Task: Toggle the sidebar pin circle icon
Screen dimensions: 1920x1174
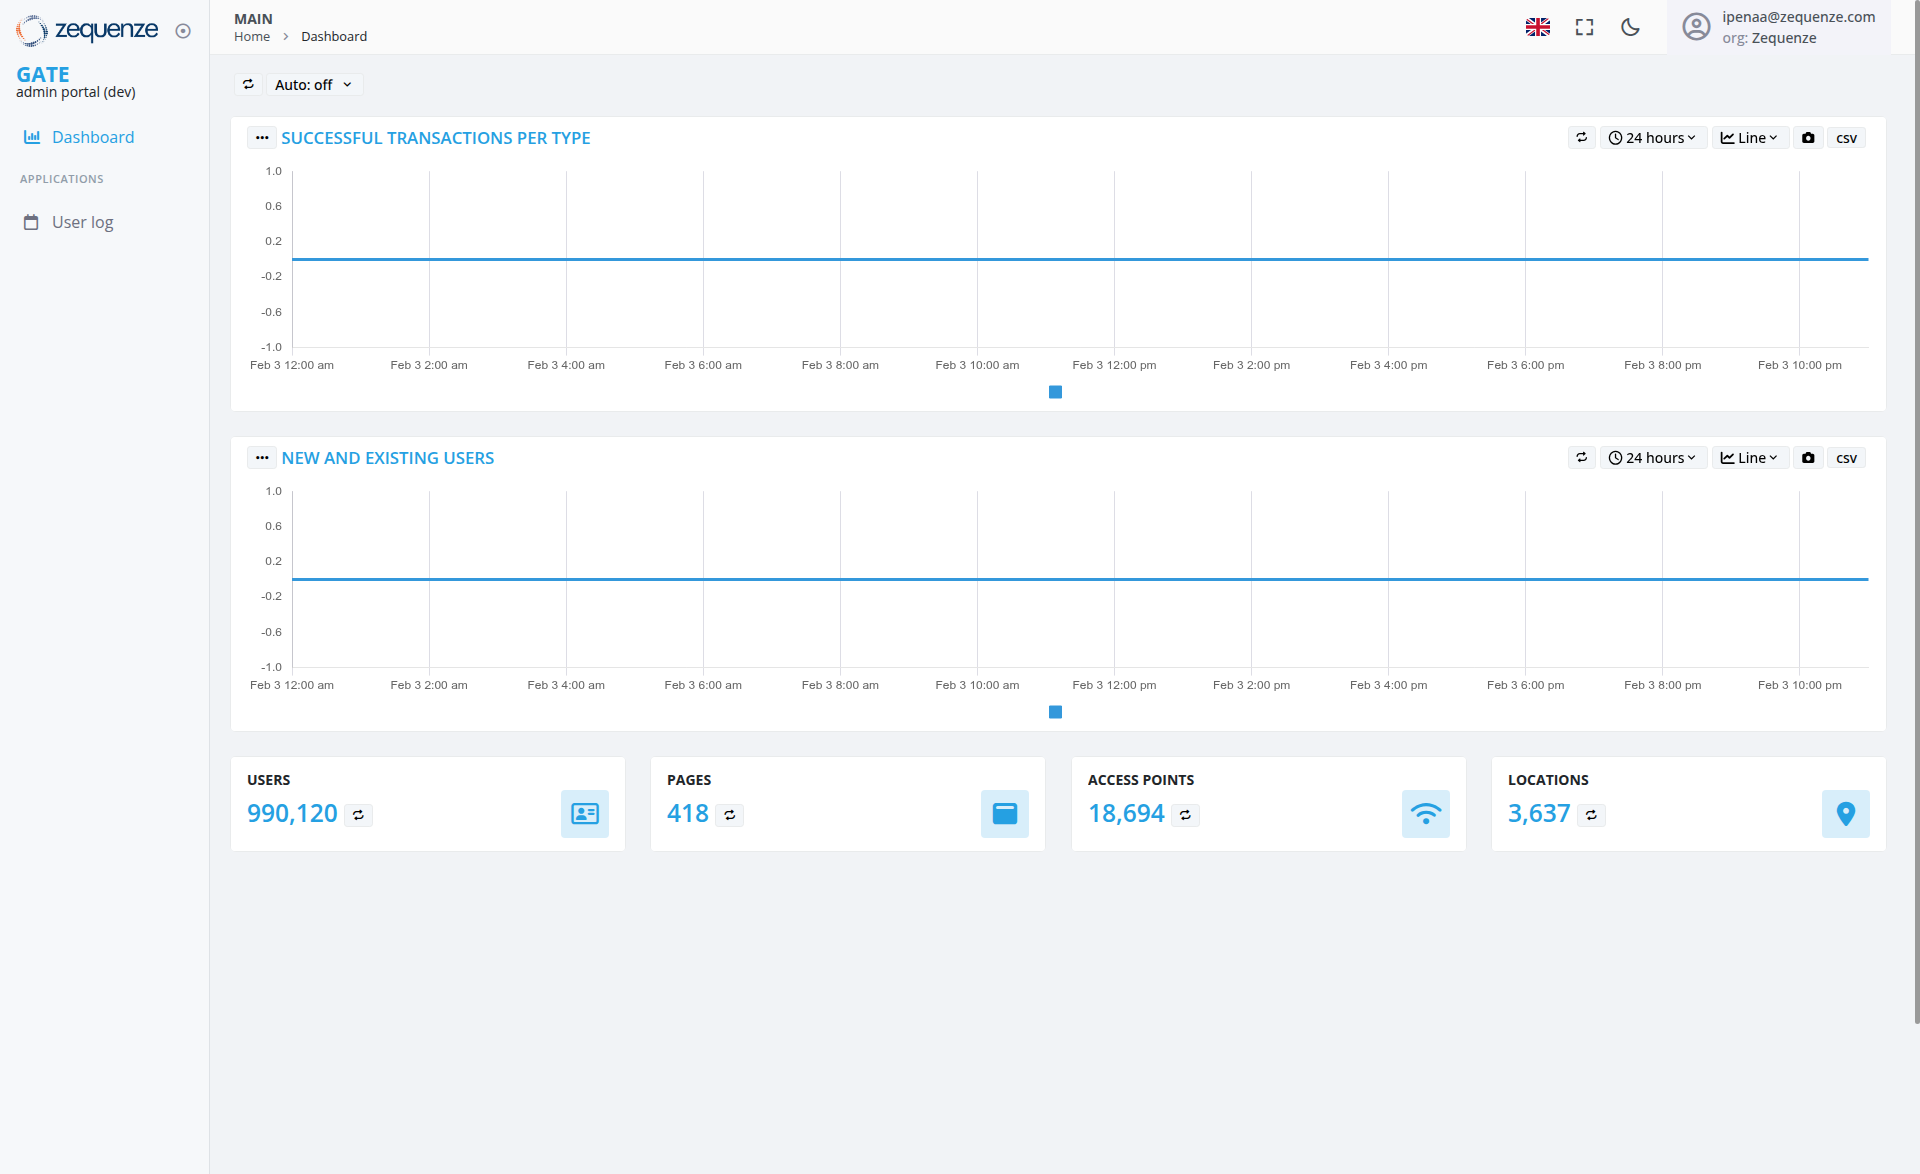Action: (x=183, y=31)
